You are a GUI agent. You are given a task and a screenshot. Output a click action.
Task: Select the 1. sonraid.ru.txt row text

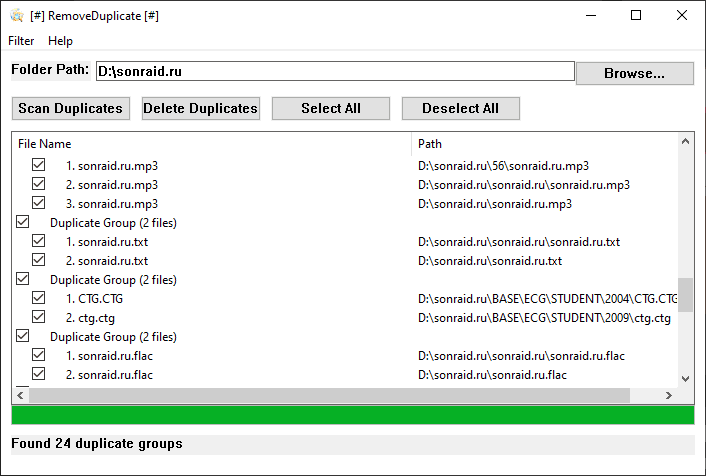point(107,242)
